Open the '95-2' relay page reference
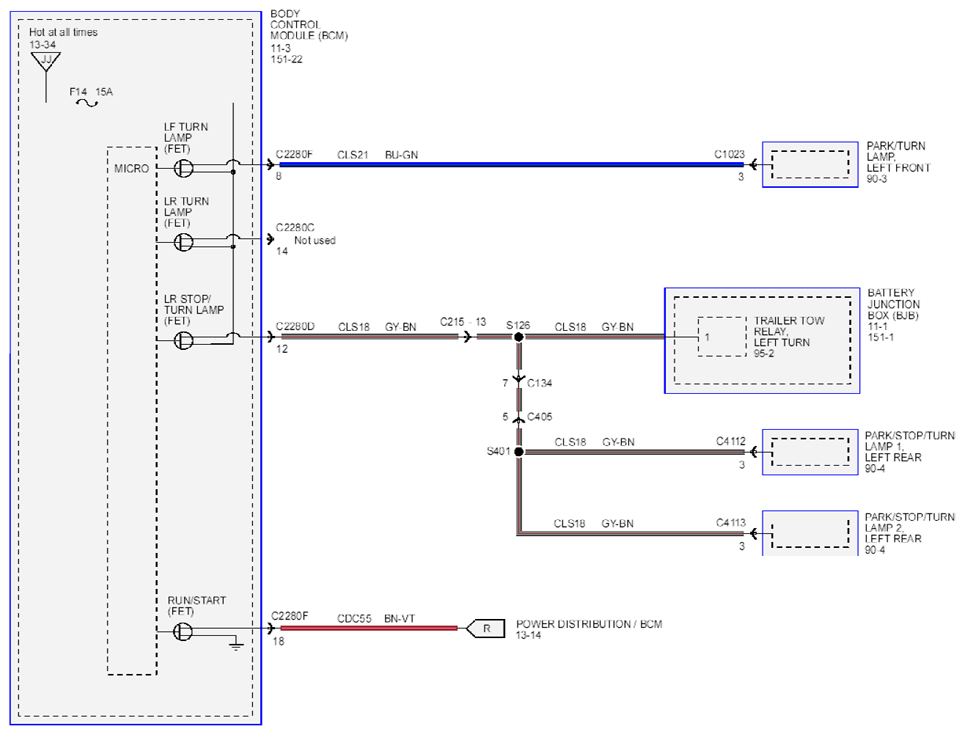The width and height of the screenshot is (965, 735). [x=764, y=354]
